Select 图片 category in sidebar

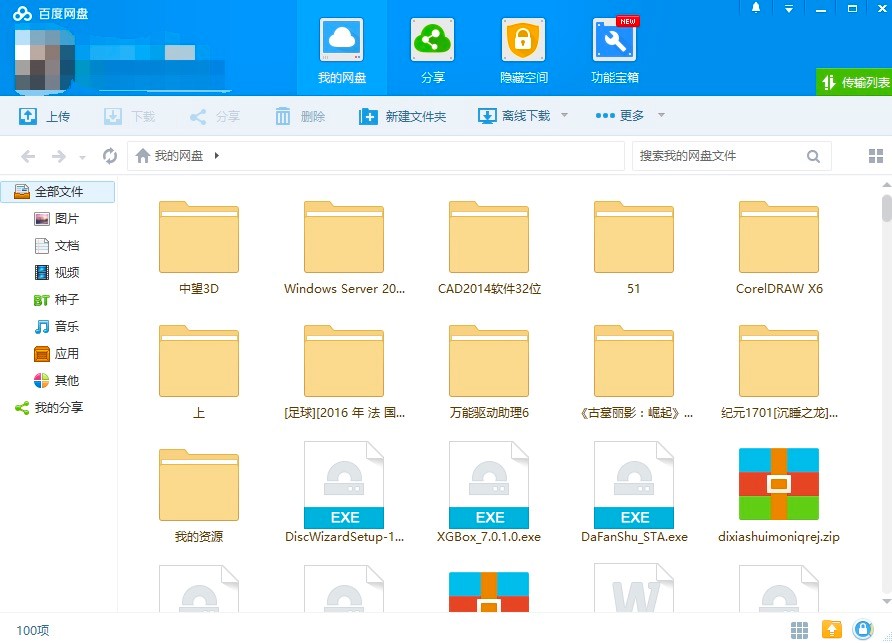(x=56, y=219)
